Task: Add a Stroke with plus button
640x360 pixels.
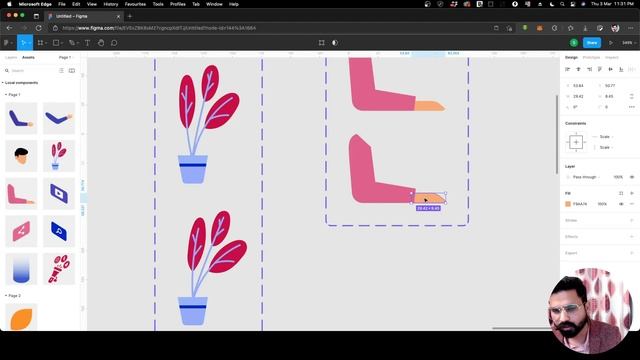Action: pyautogui.click(x=632, y=220)
